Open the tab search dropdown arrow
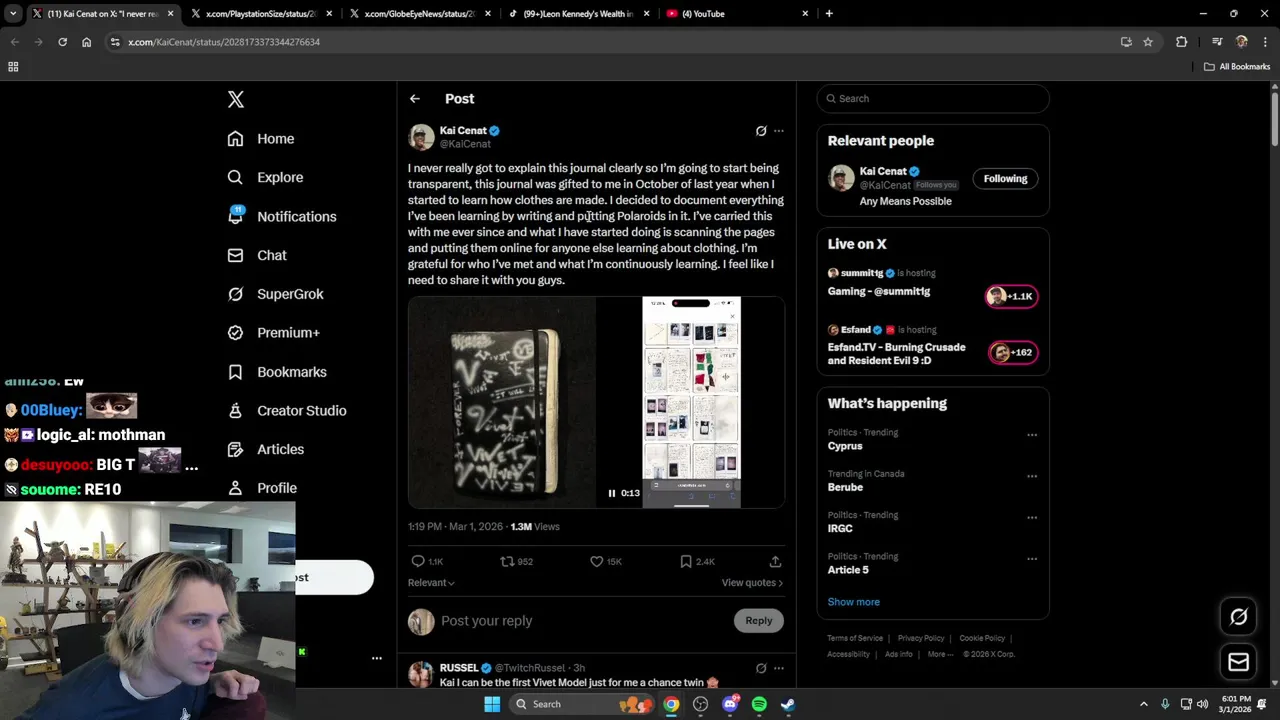 tap(13, 14)
